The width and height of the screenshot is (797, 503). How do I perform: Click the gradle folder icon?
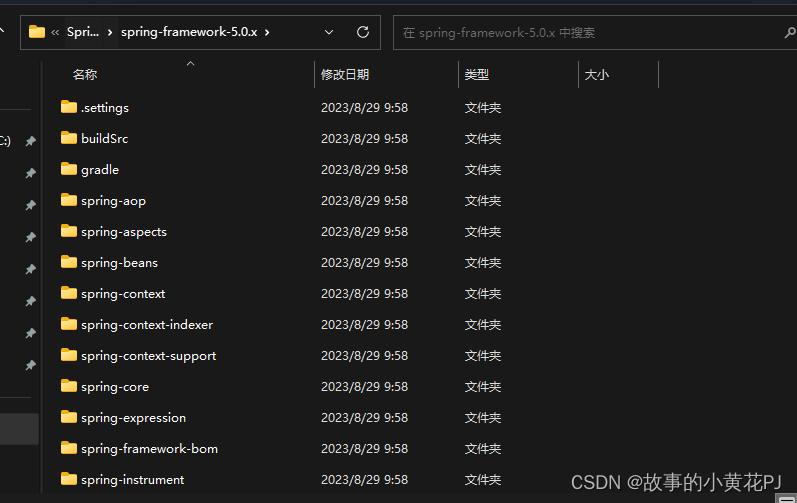(69, 169)
